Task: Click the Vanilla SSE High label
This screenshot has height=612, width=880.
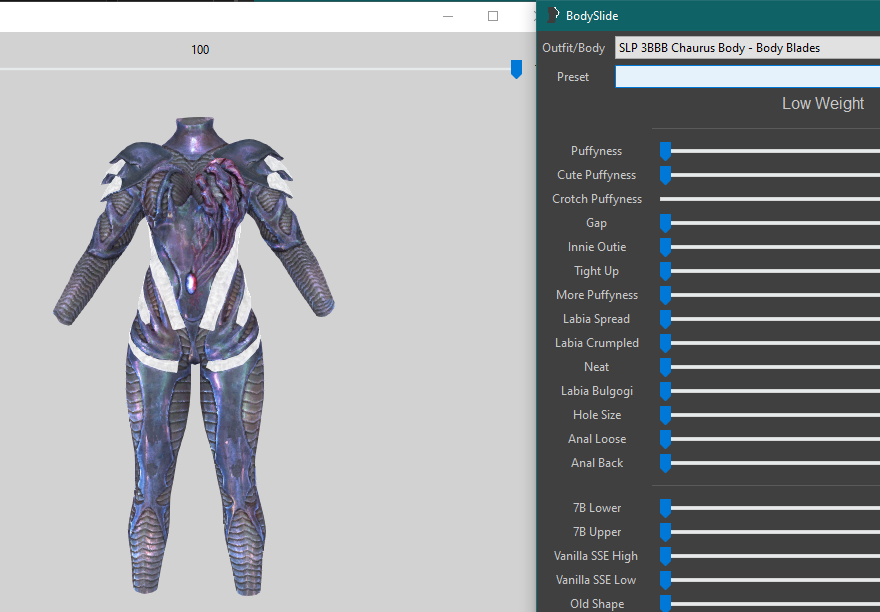Action: tap(595, 556)
